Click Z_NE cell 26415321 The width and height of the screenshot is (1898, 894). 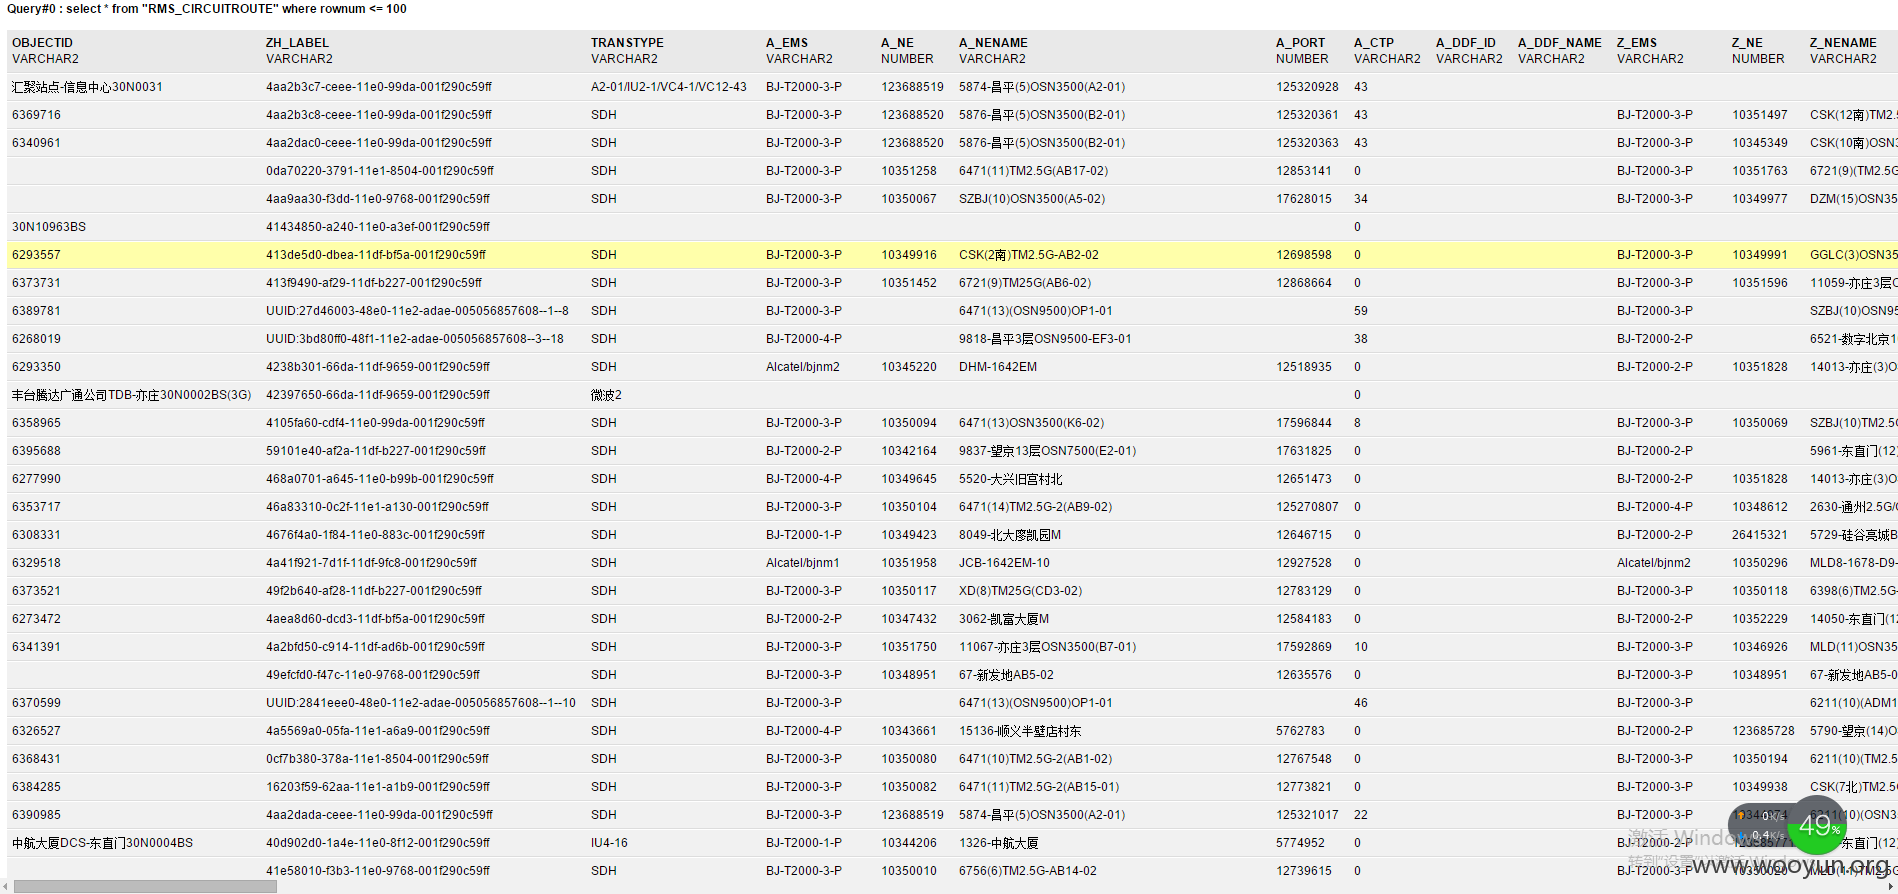point(1760,535)
